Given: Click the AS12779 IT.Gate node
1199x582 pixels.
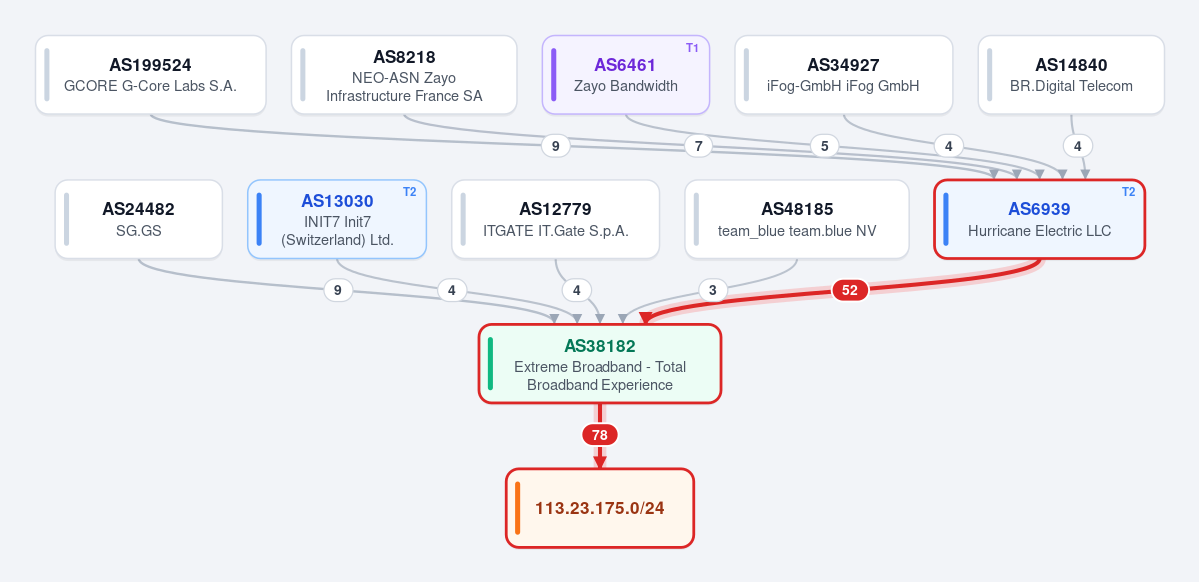Looking at the screenshot, I should (x=555, y=219).
